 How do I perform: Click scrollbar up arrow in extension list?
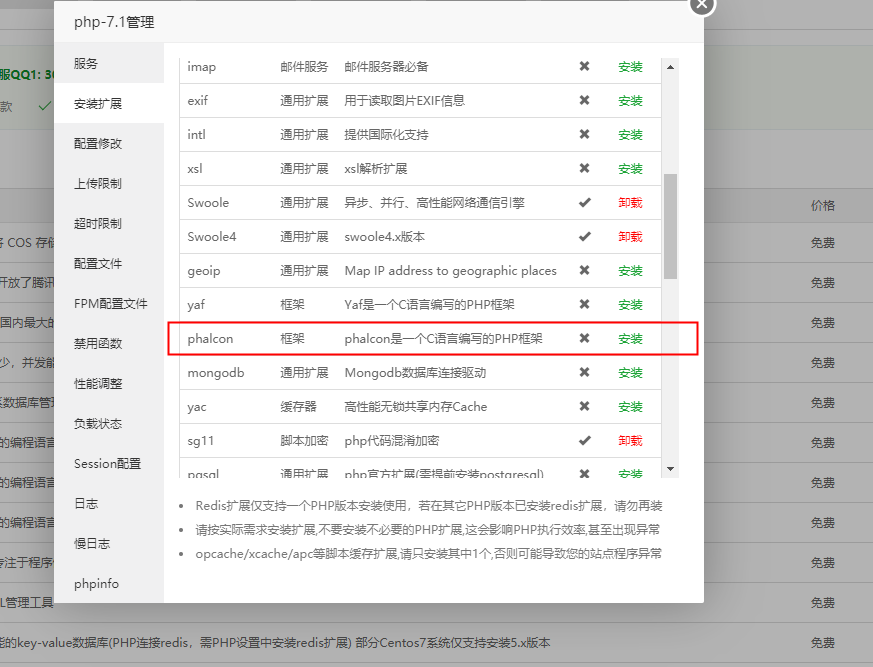click(x=670, y=67)
